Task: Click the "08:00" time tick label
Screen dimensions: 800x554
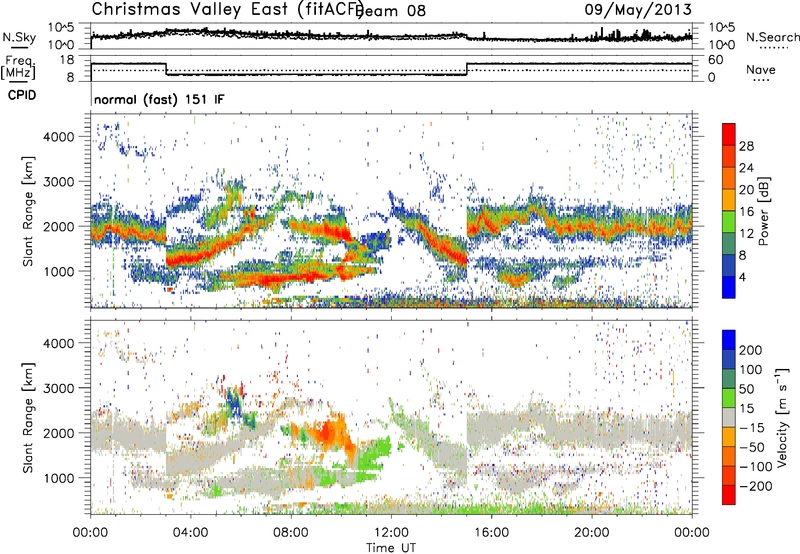Action: 291,533
